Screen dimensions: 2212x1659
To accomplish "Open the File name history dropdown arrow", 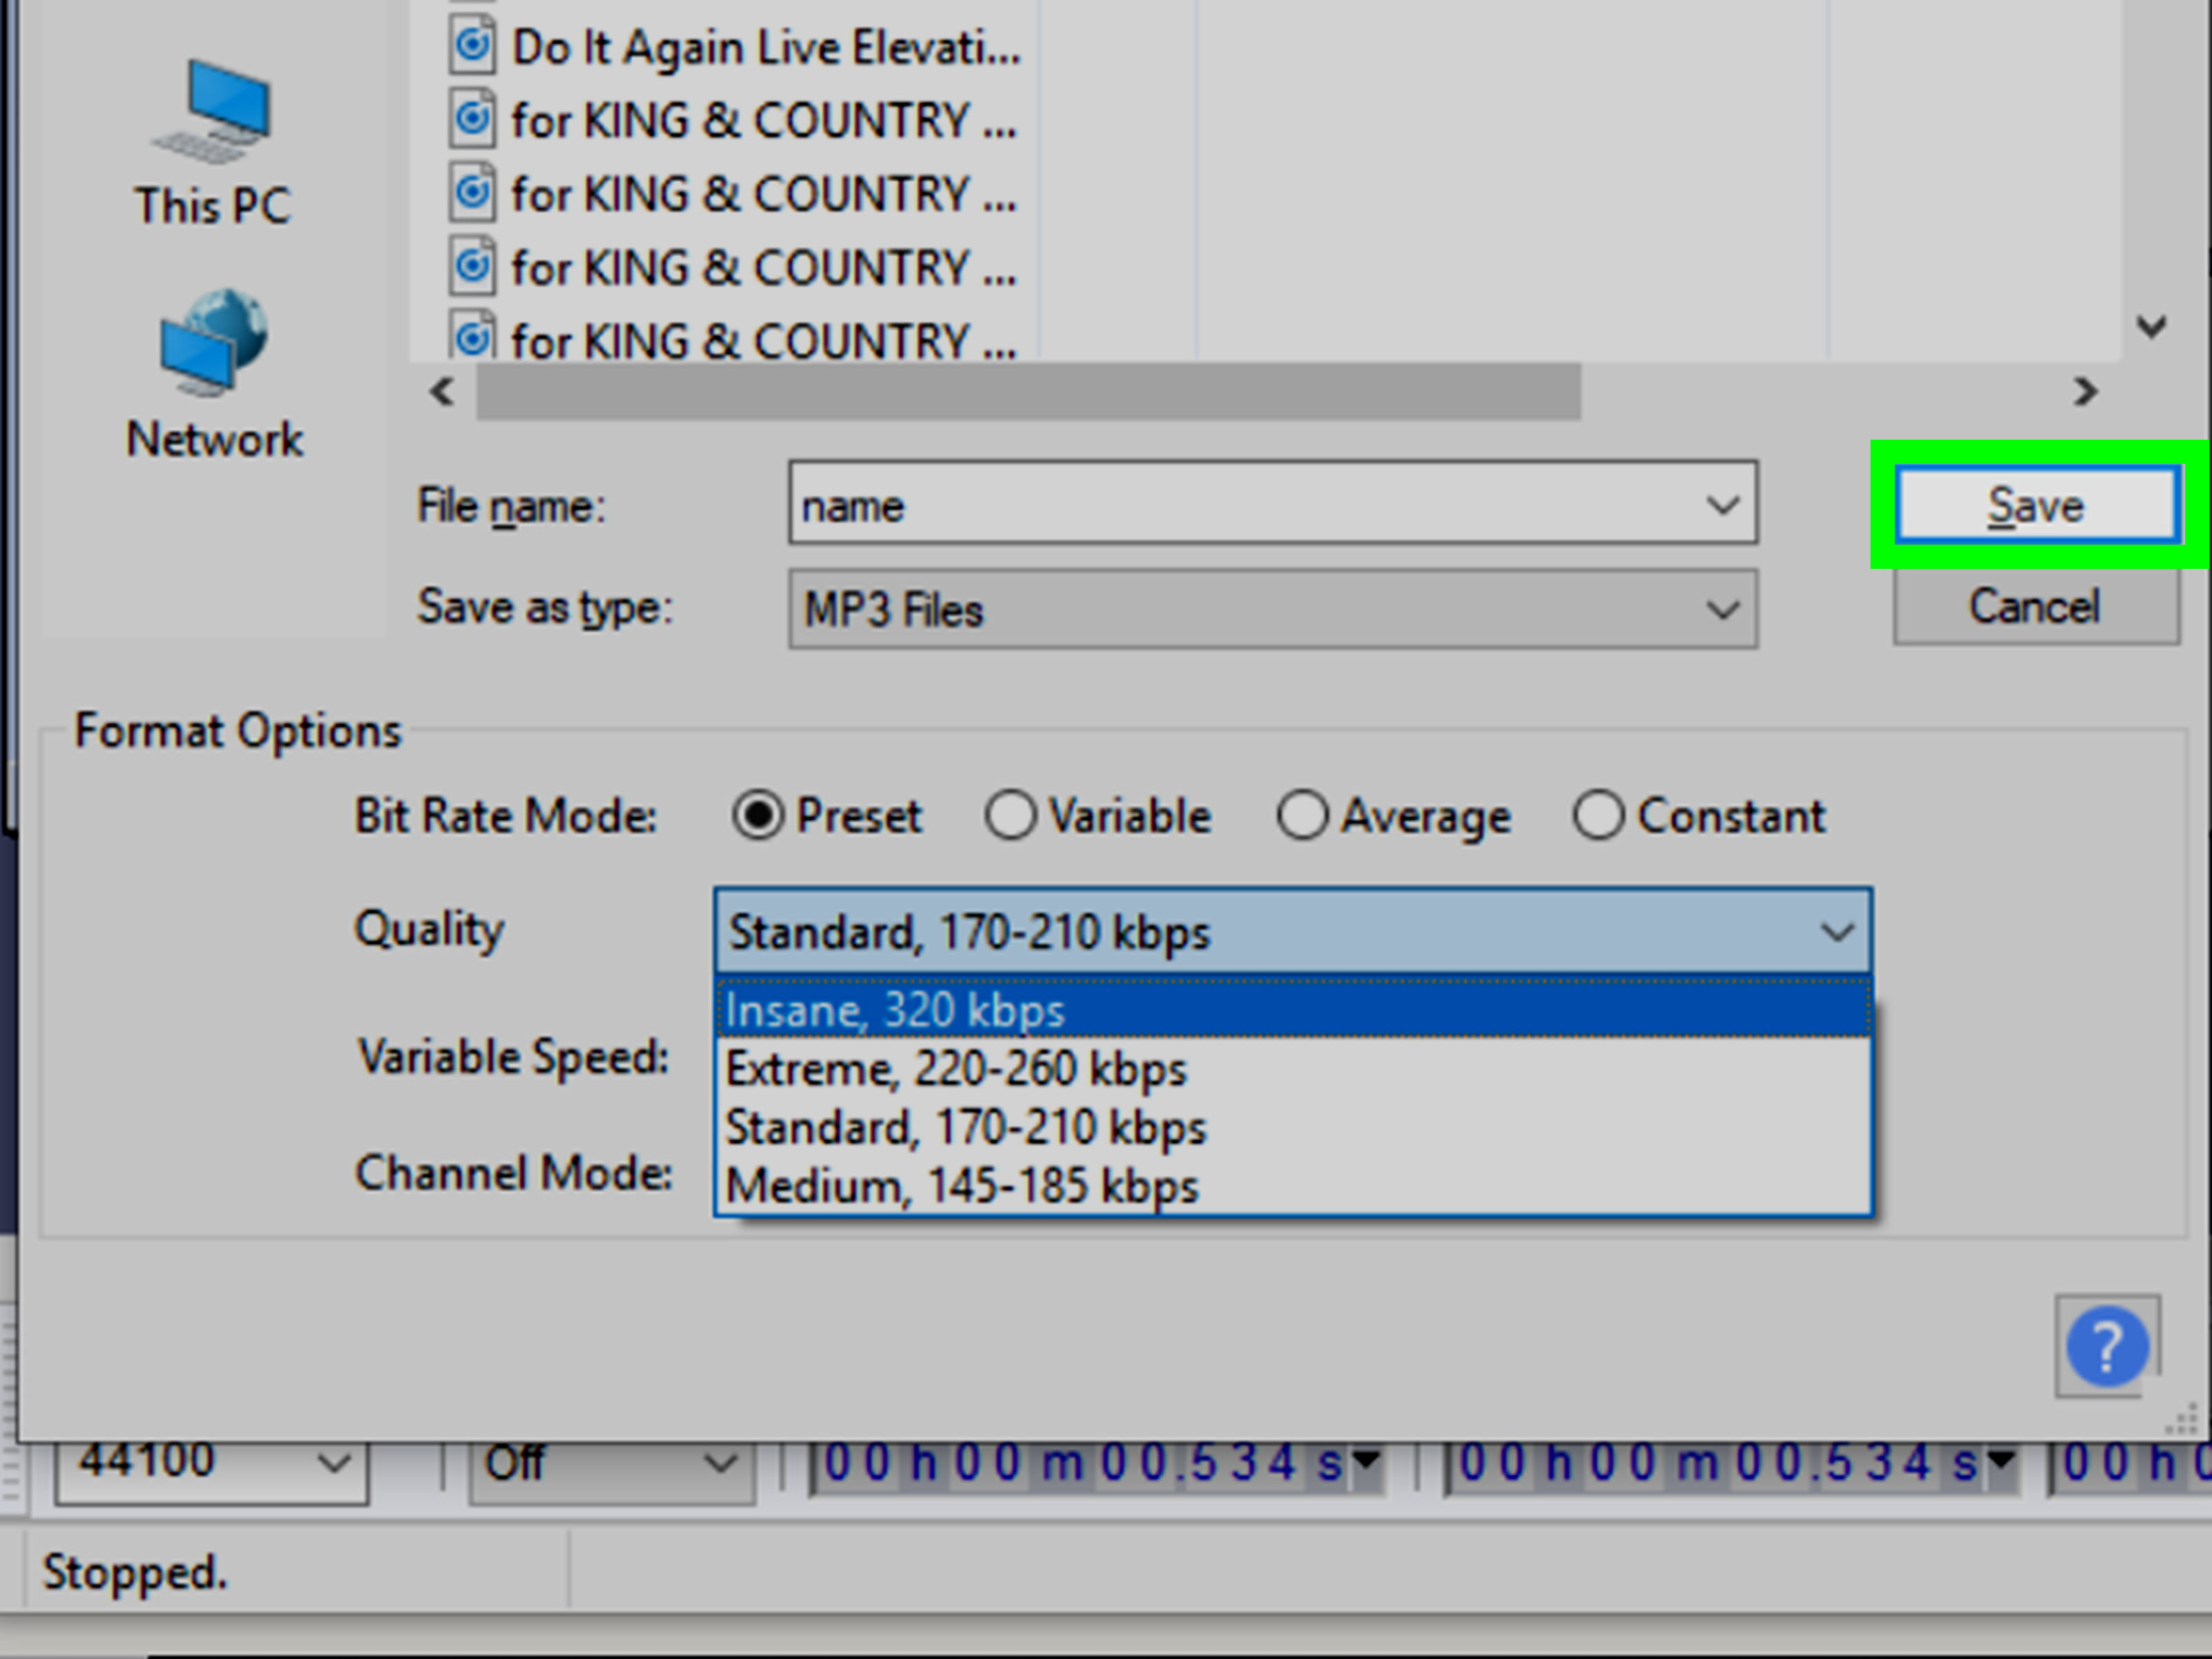I will 1722,505.
